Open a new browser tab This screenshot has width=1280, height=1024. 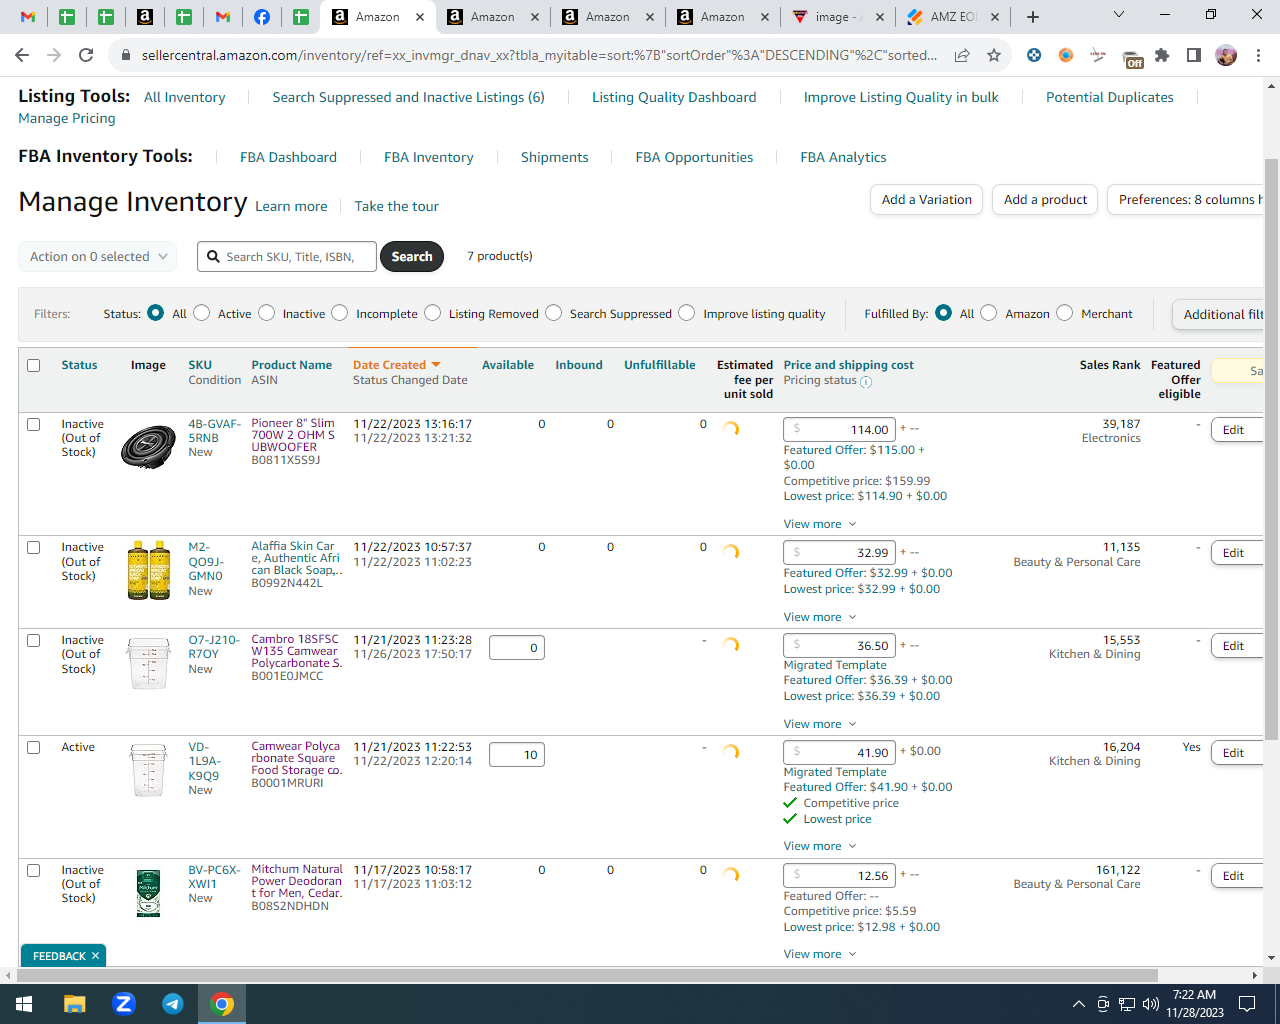click(1033, 17)
